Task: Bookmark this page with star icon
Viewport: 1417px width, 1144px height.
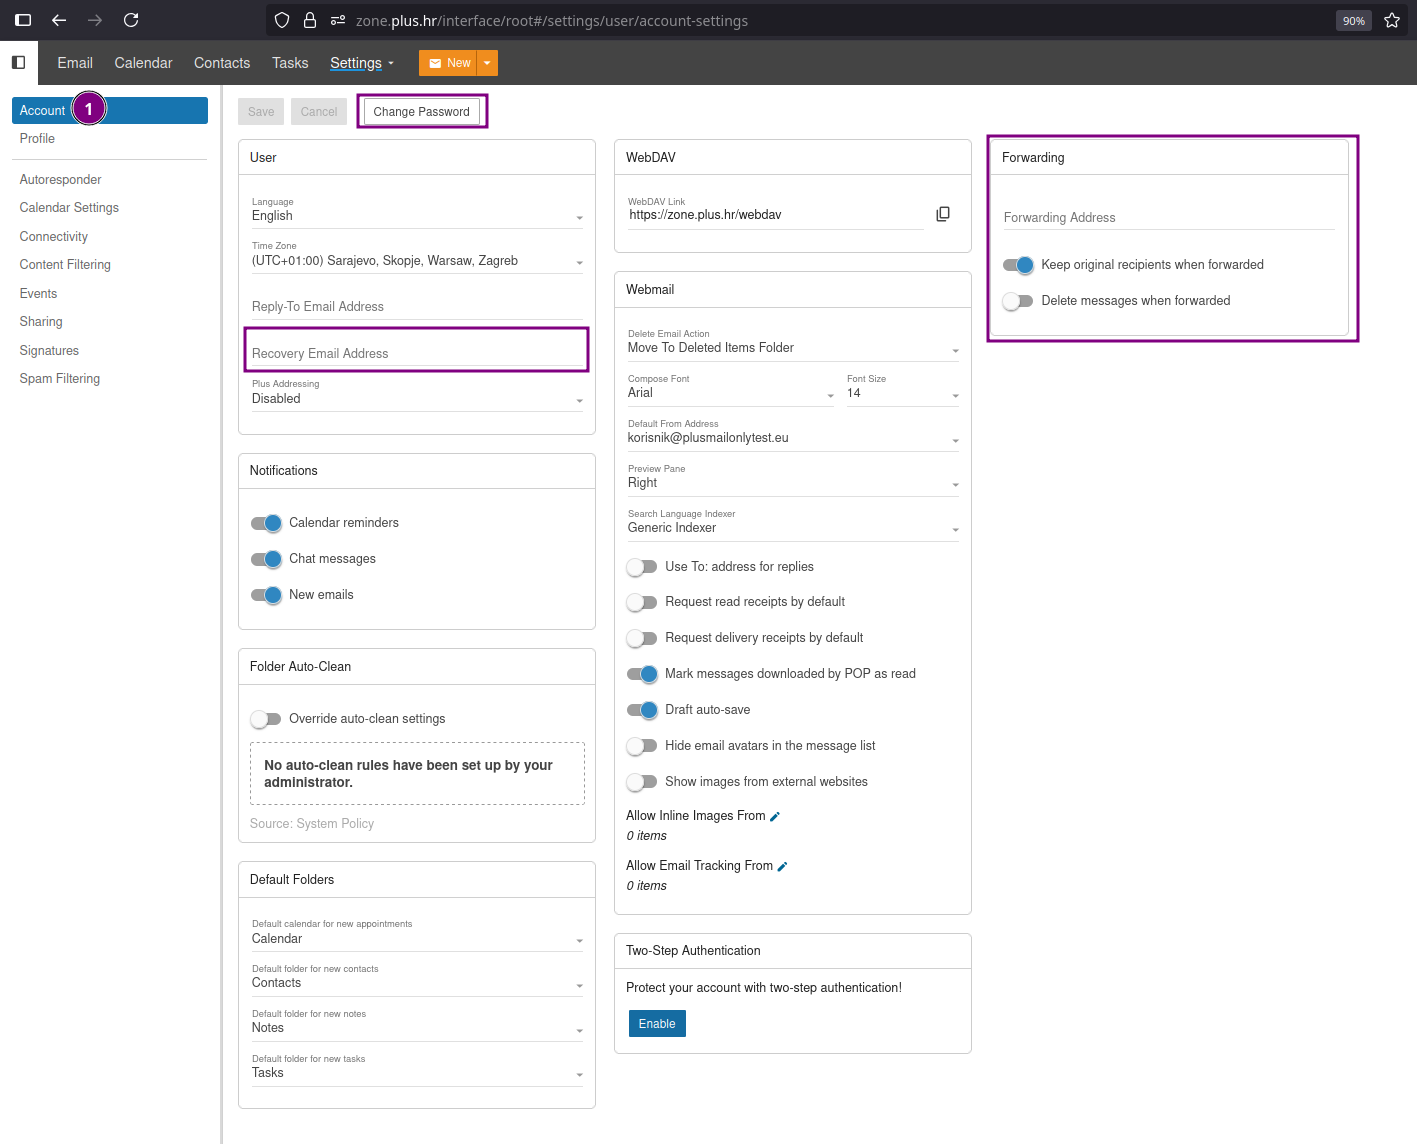Action: 1391,20
